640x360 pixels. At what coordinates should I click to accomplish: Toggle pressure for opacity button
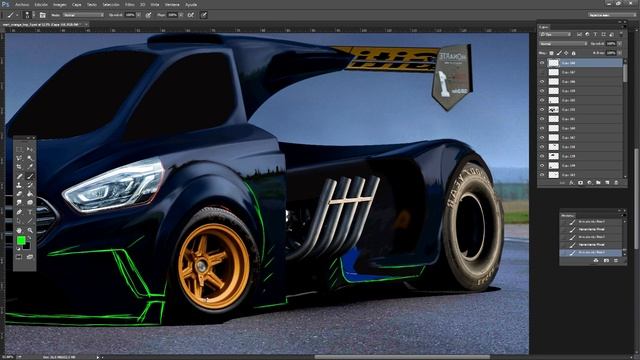pyautogui.click(x=148, y=15)
